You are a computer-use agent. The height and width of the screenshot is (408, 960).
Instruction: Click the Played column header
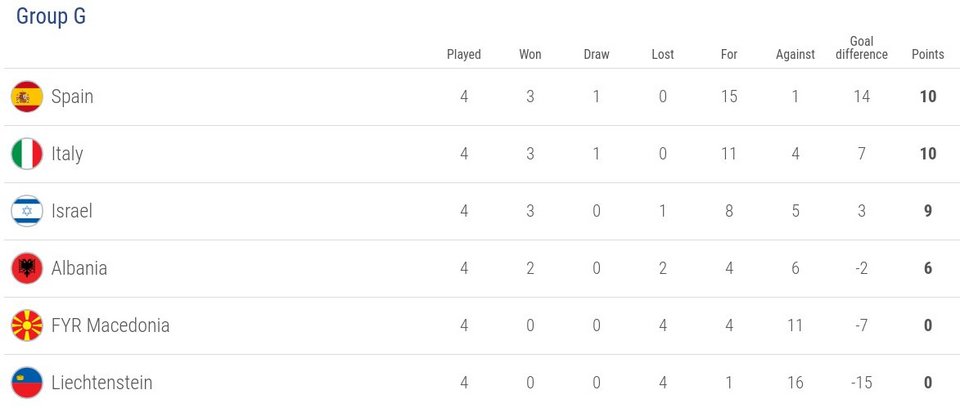[464, 55]
